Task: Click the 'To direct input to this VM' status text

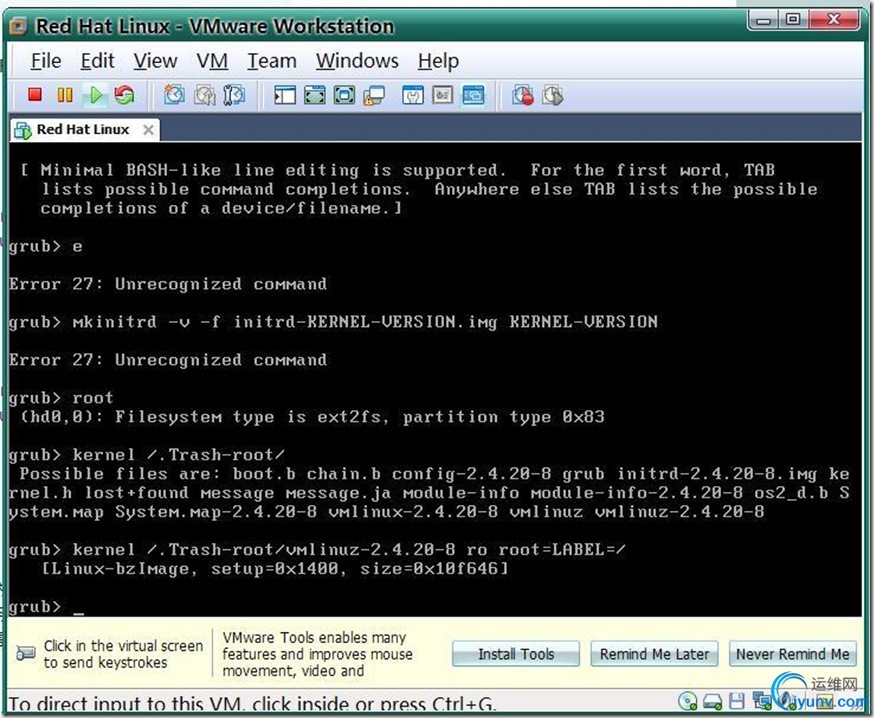Action: 251,704
